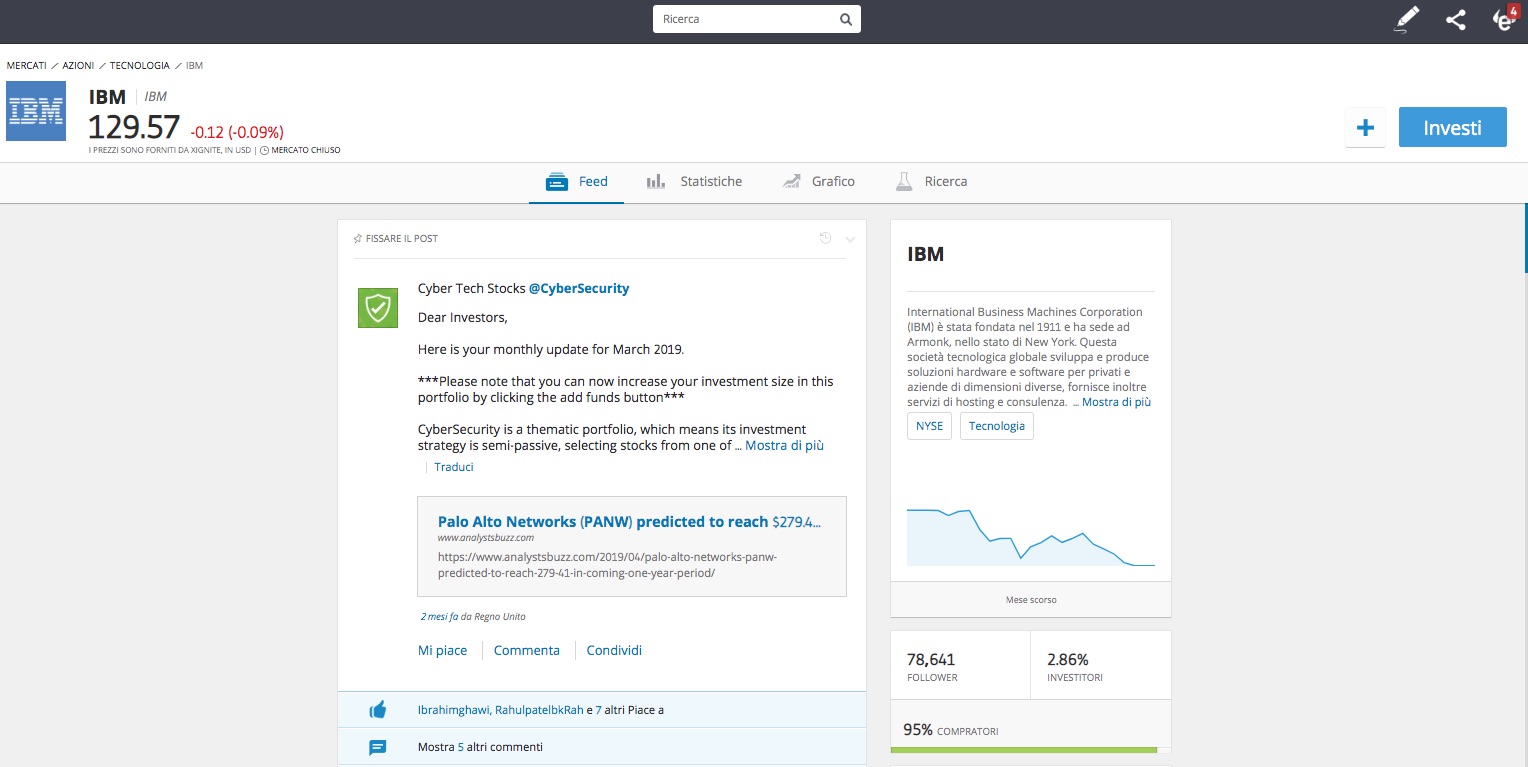This screenshot has width=1528, height=767.
Task: Click the Ricerca flask icon
Action: 904,182
